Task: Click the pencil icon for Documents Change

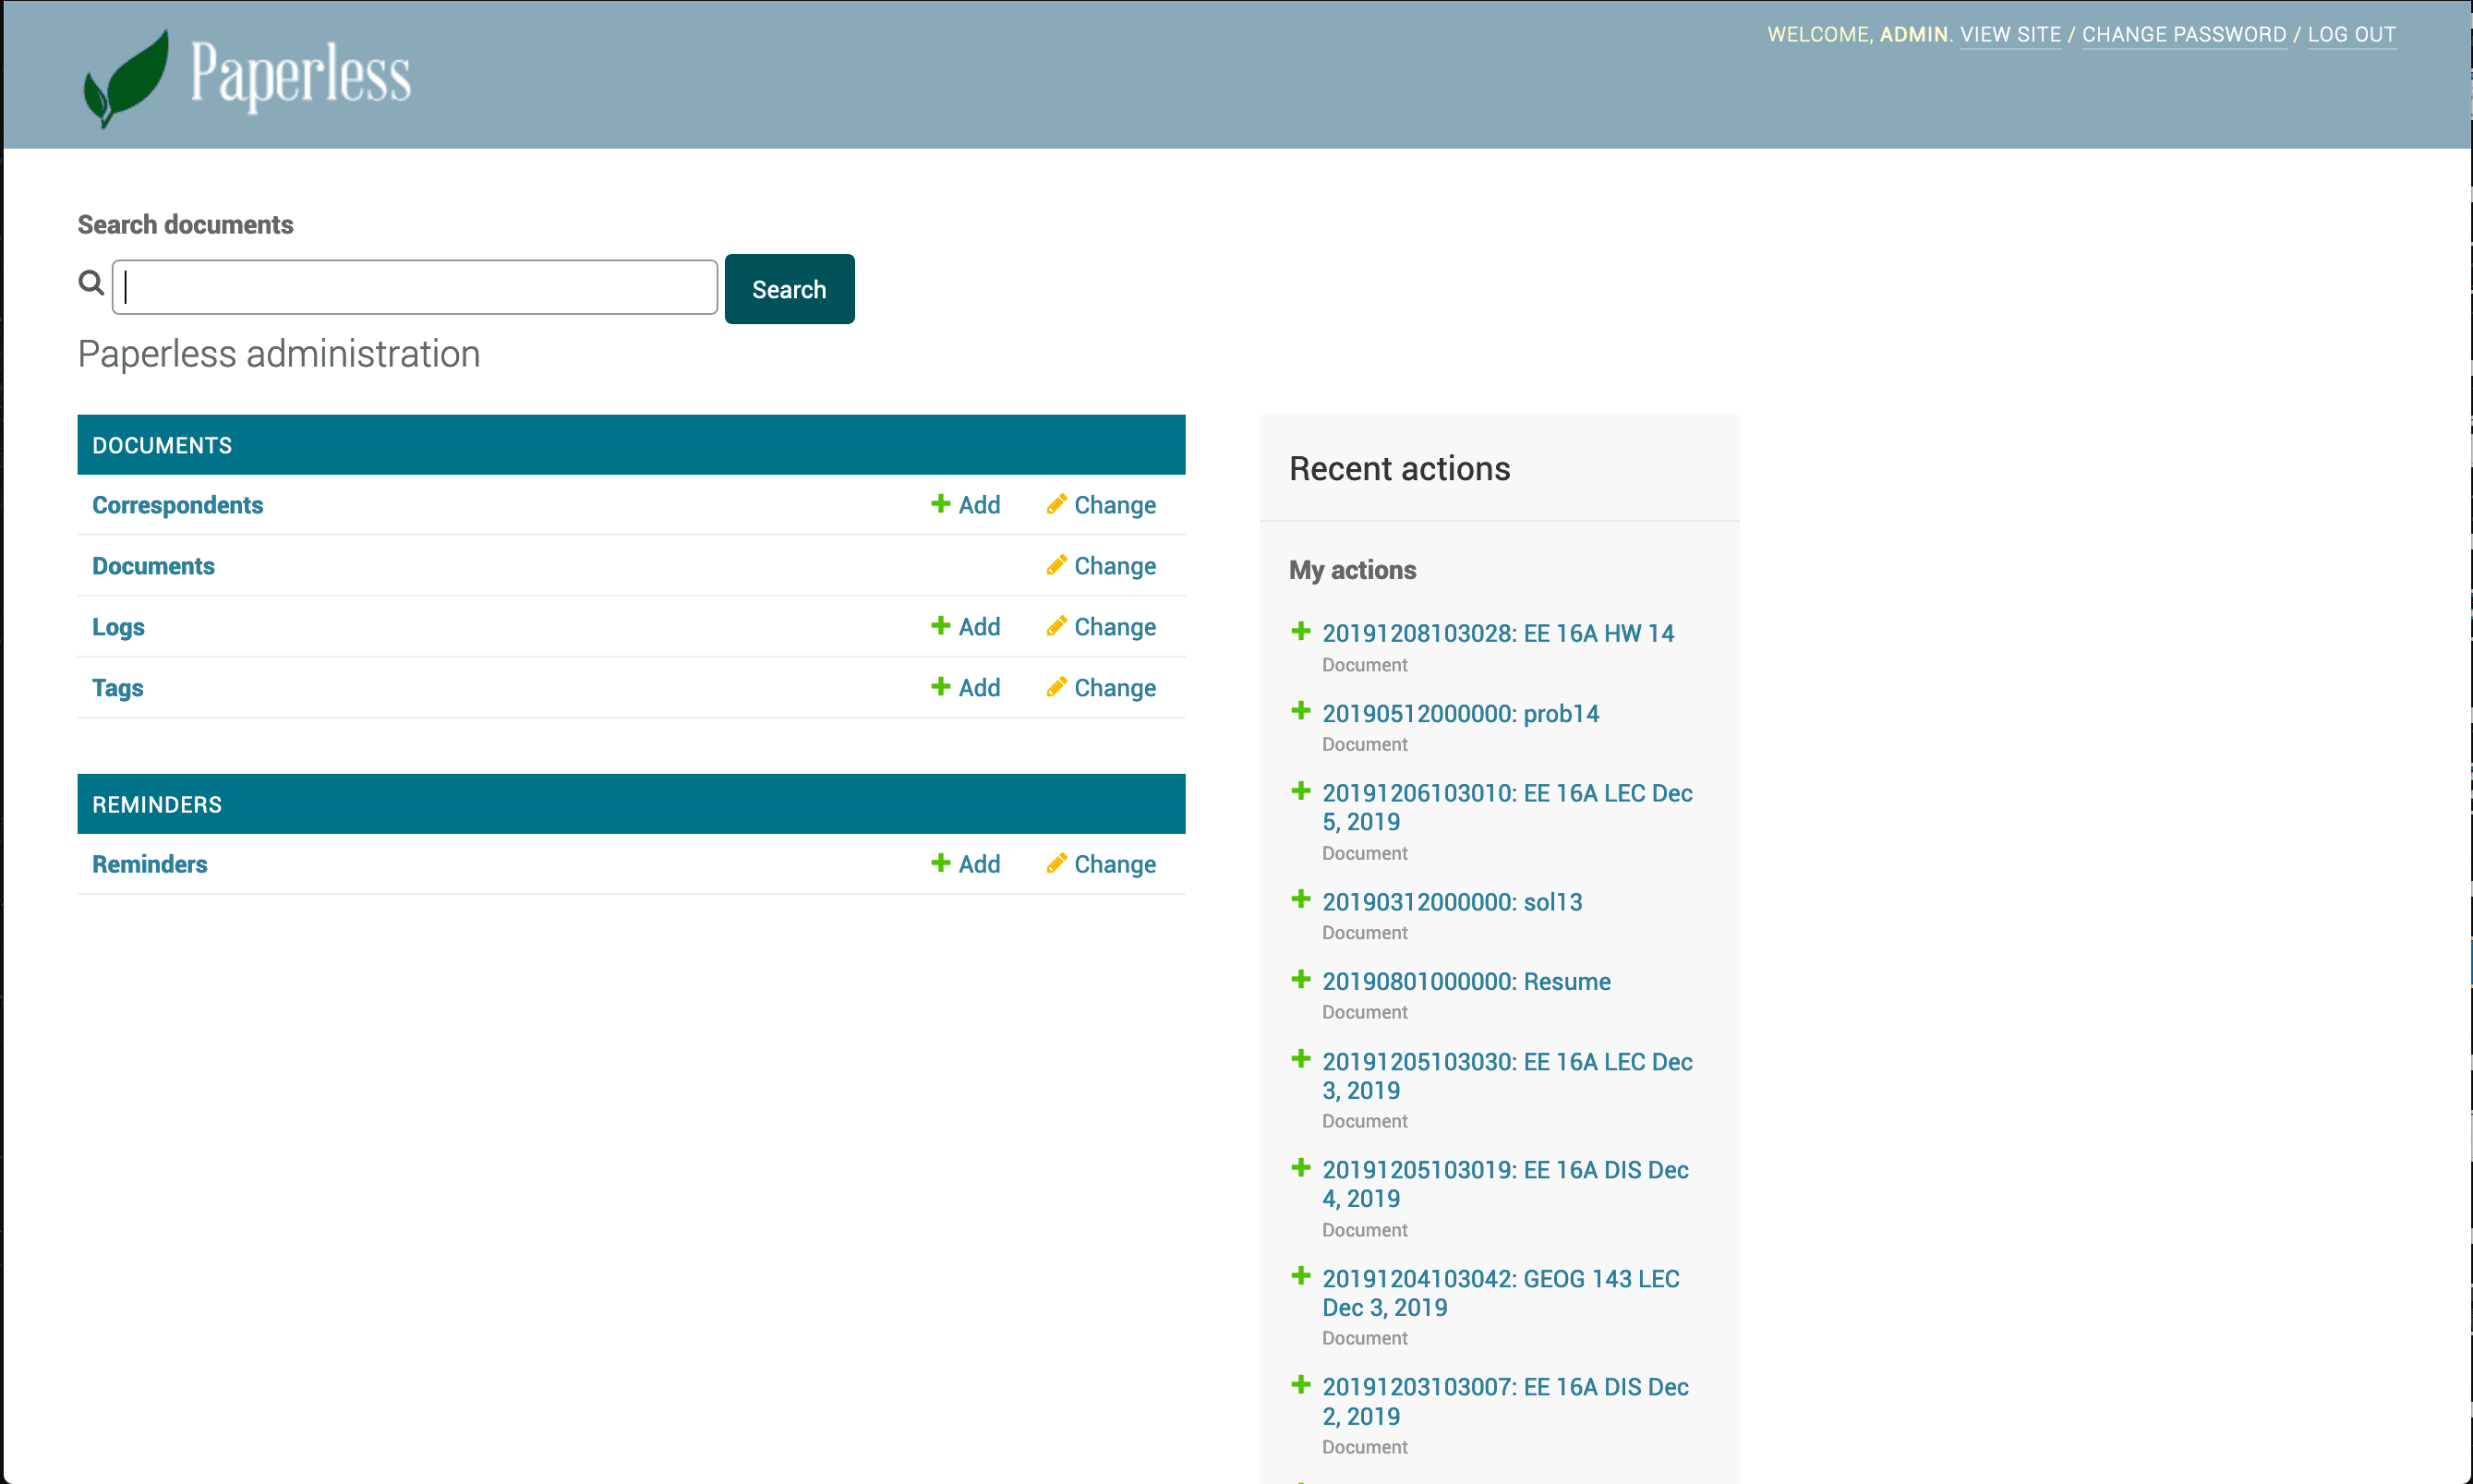Action: [1056, 564]
